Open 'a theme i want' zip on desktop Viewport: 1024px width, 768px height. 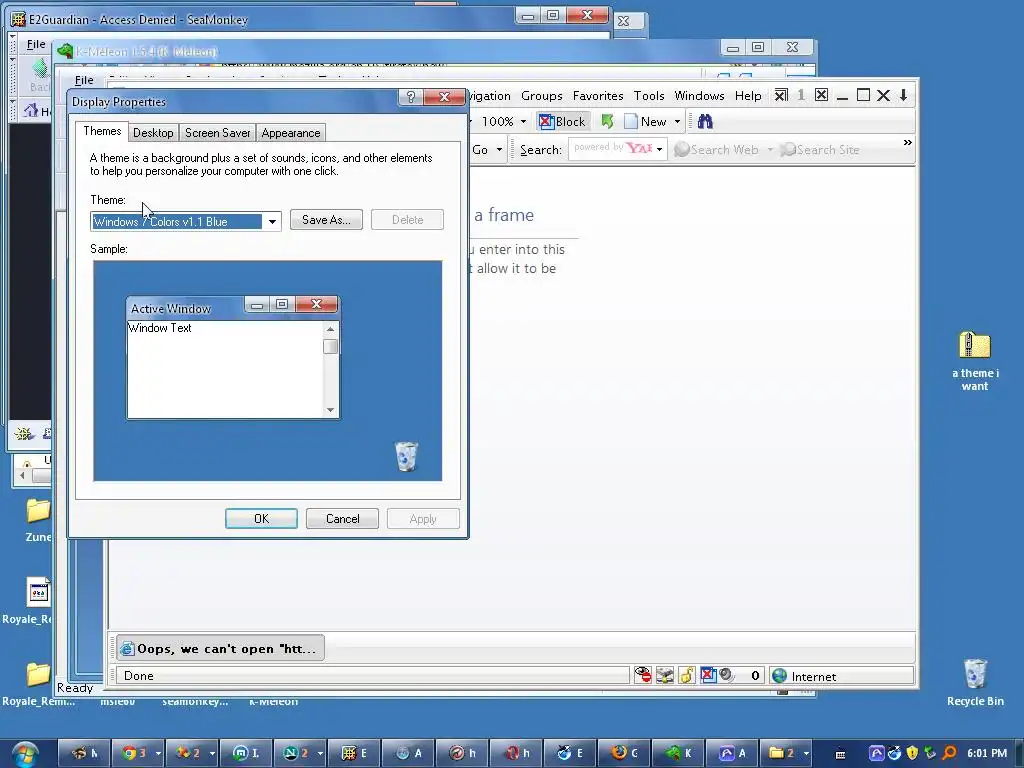tap(974, 361)
